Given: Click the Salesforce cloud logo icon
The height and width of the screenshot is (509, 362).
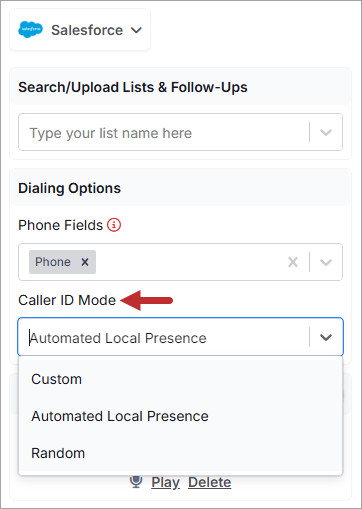Looking at the screenshot, I should (x=30, y=30).
